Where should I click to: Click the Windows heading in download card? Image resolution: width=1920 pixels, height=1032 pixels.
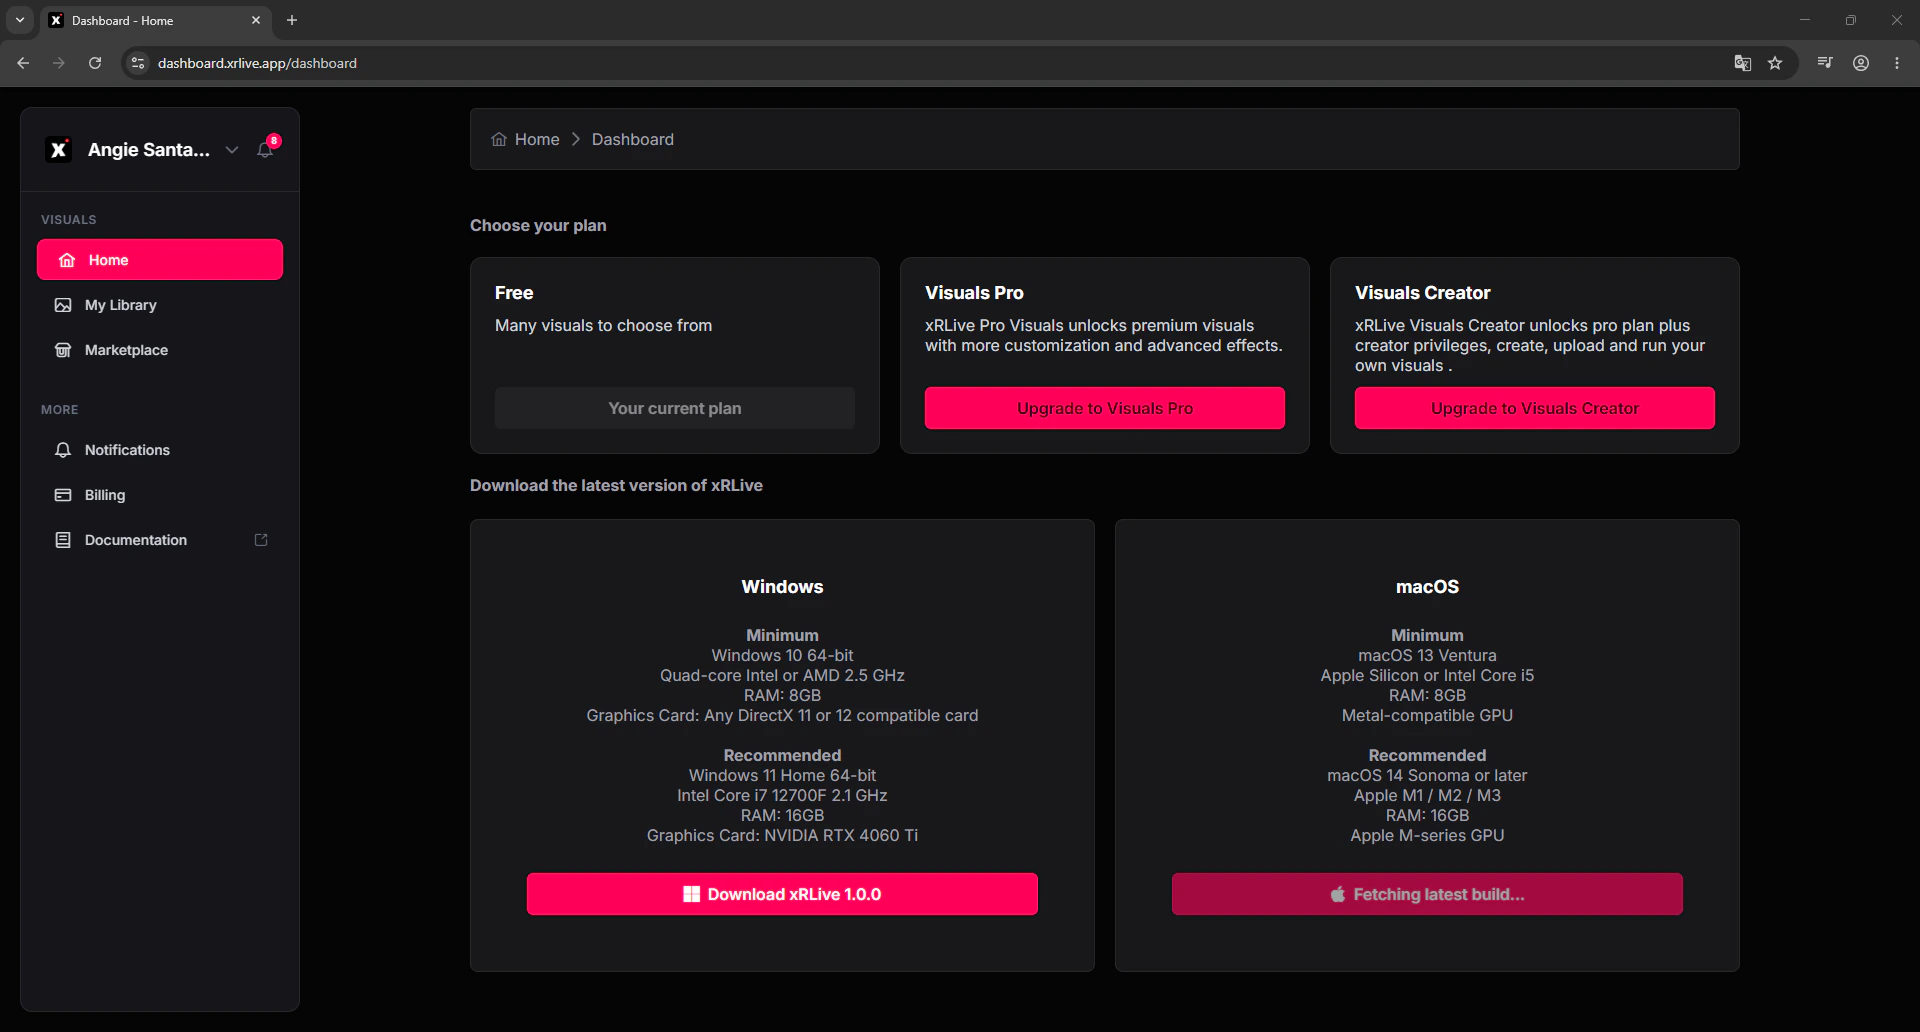tap(782, 587)
